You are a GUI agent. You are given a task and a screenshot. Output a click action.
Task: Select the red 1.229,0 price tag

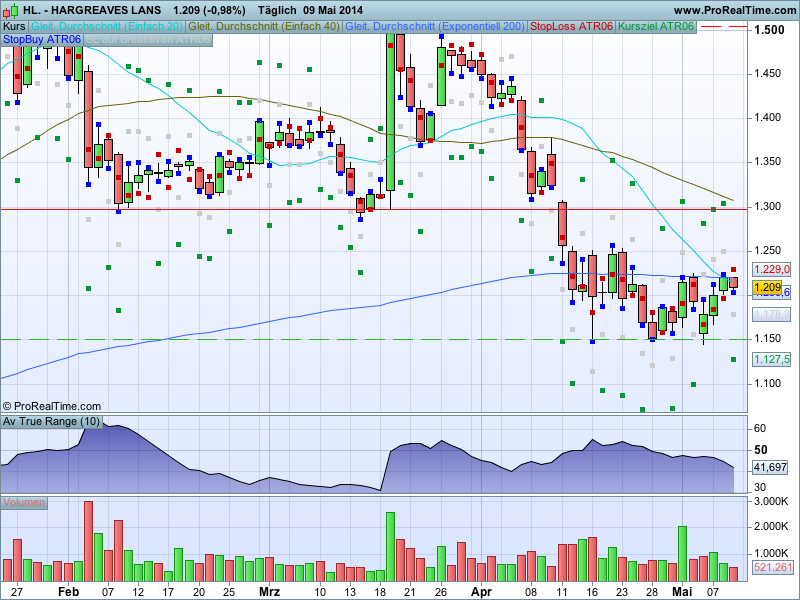tap(771, 269)
